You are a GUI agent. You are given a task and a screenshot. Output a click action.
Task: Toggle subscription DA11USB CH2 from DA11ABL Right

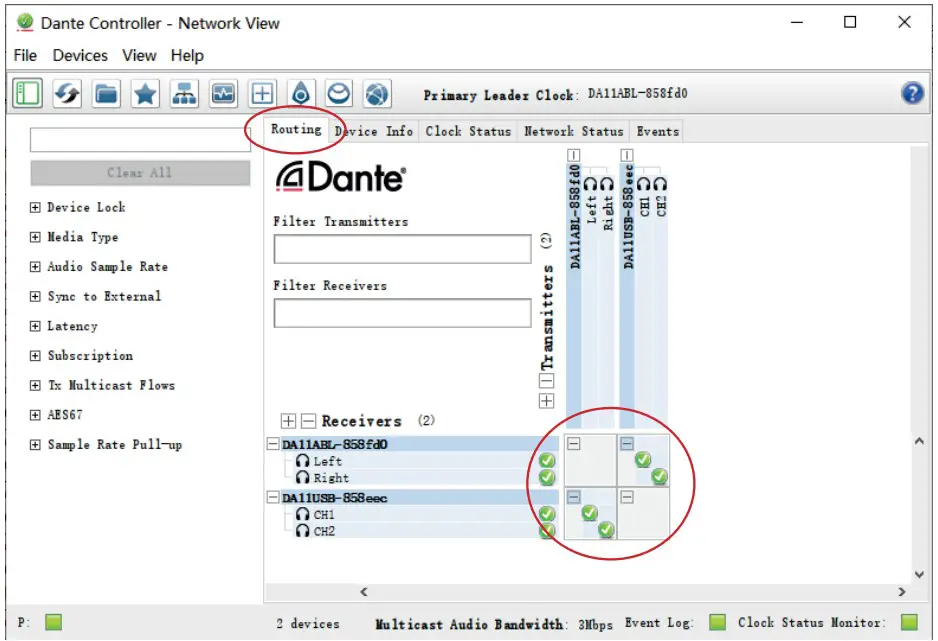click(x=606, y=530)
